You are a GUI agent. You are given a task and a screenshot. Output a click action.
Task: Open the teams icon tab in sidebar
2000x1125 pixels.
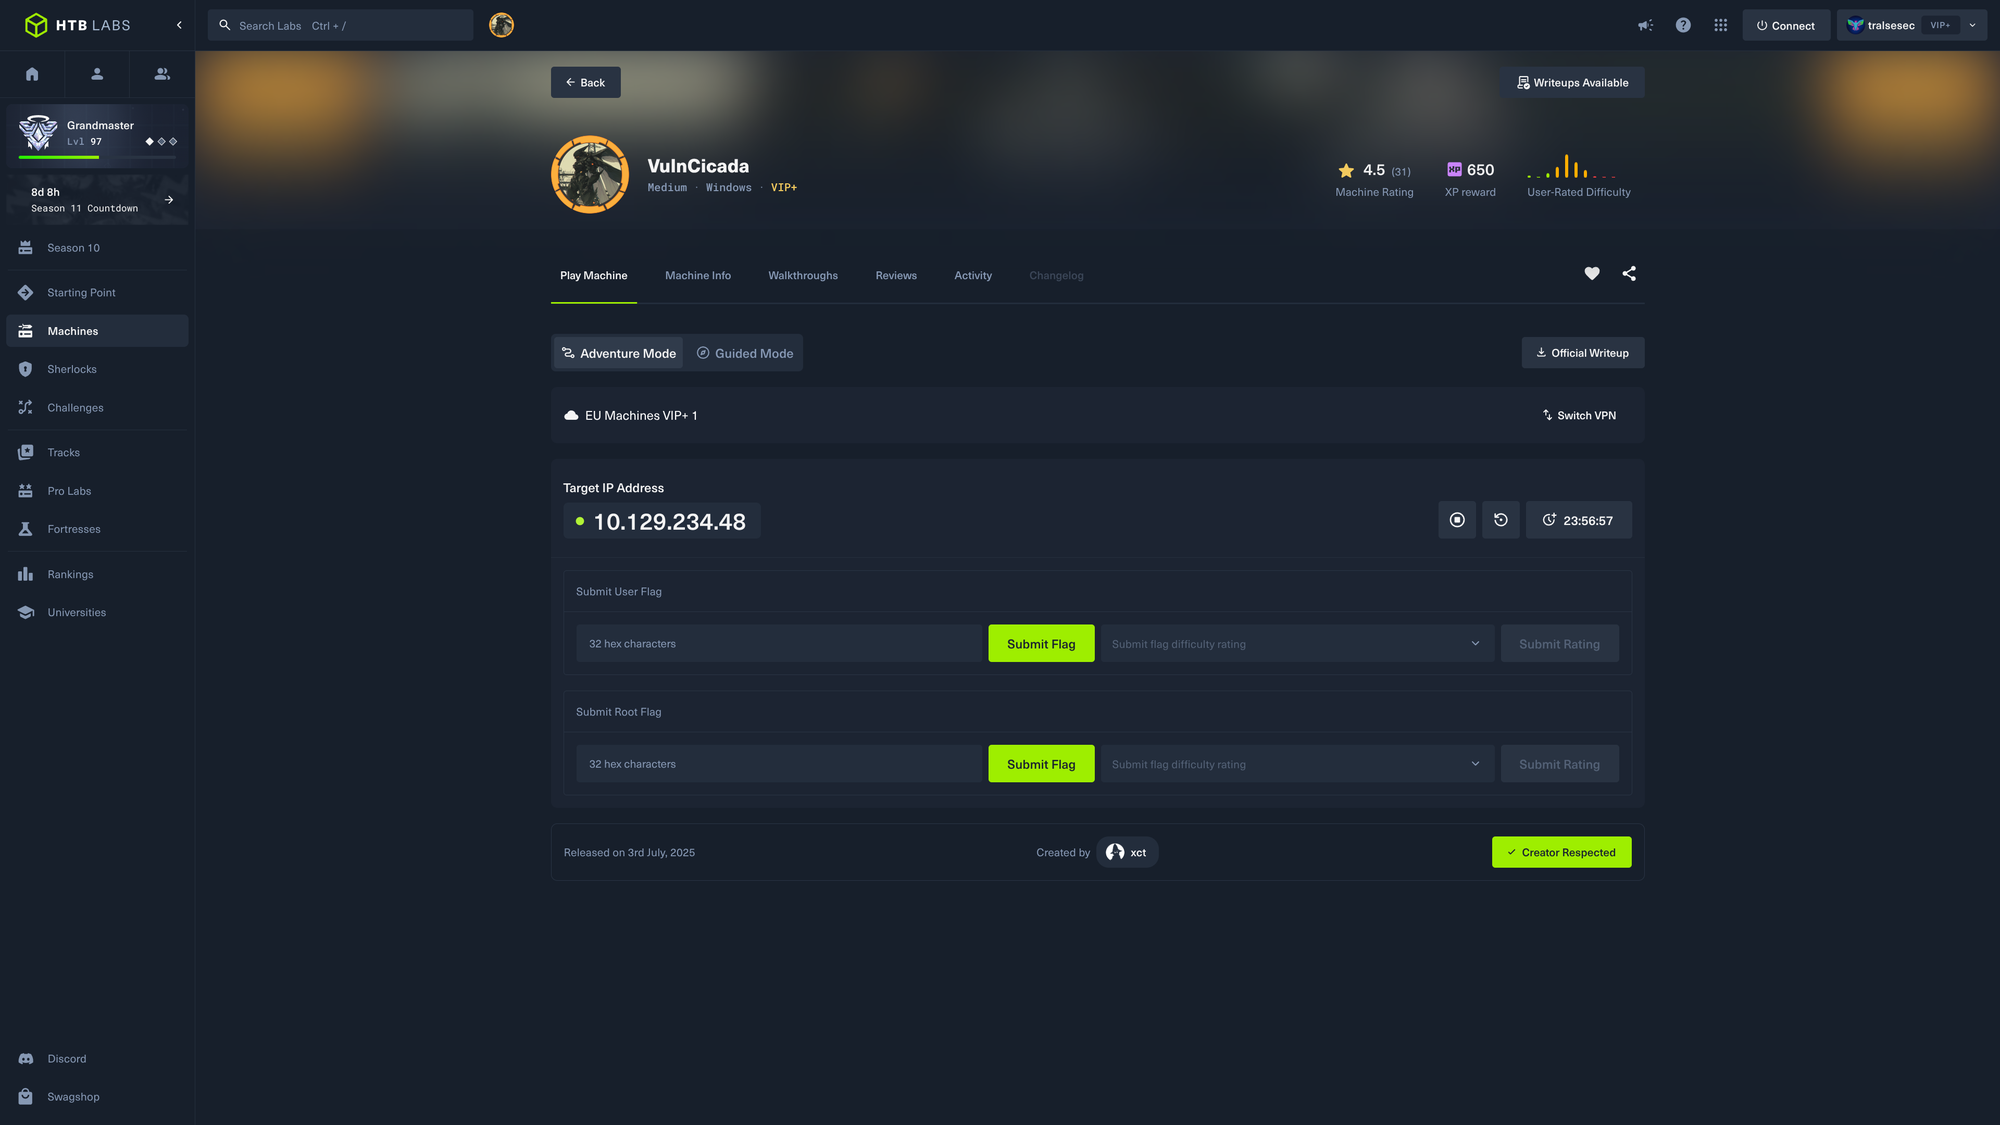pos(162,74)
